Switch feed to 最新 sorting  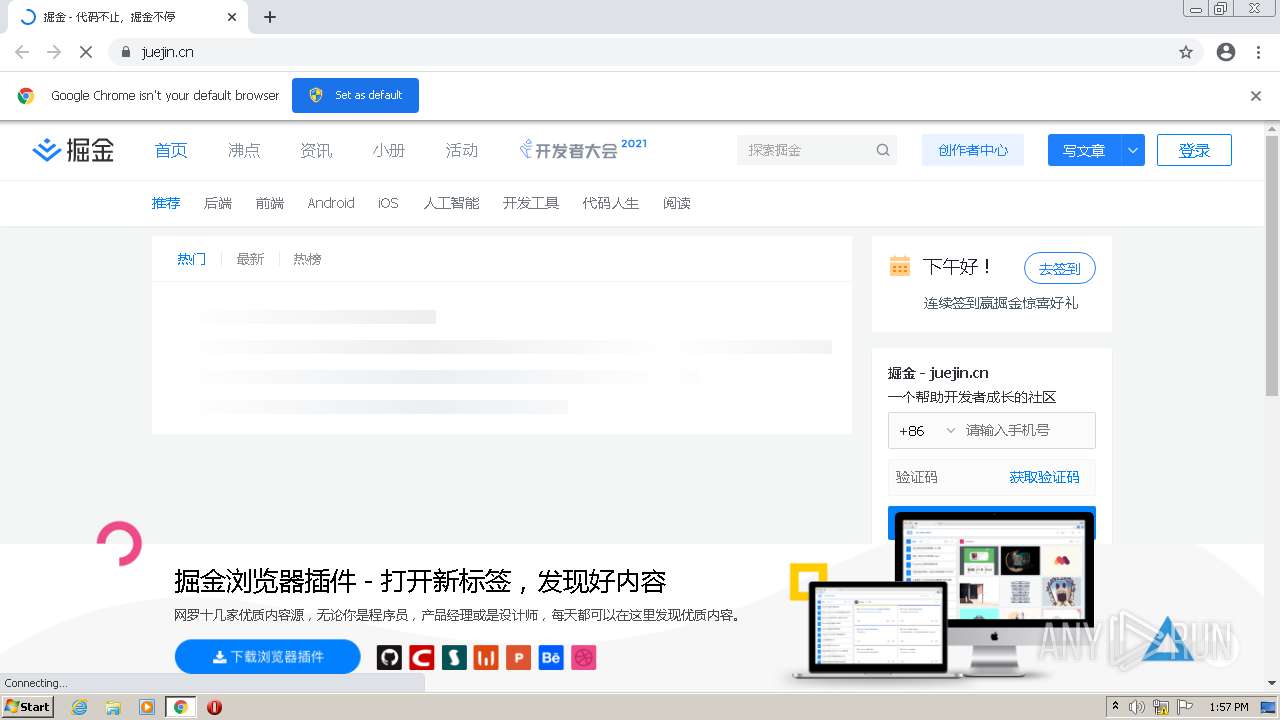250,259
